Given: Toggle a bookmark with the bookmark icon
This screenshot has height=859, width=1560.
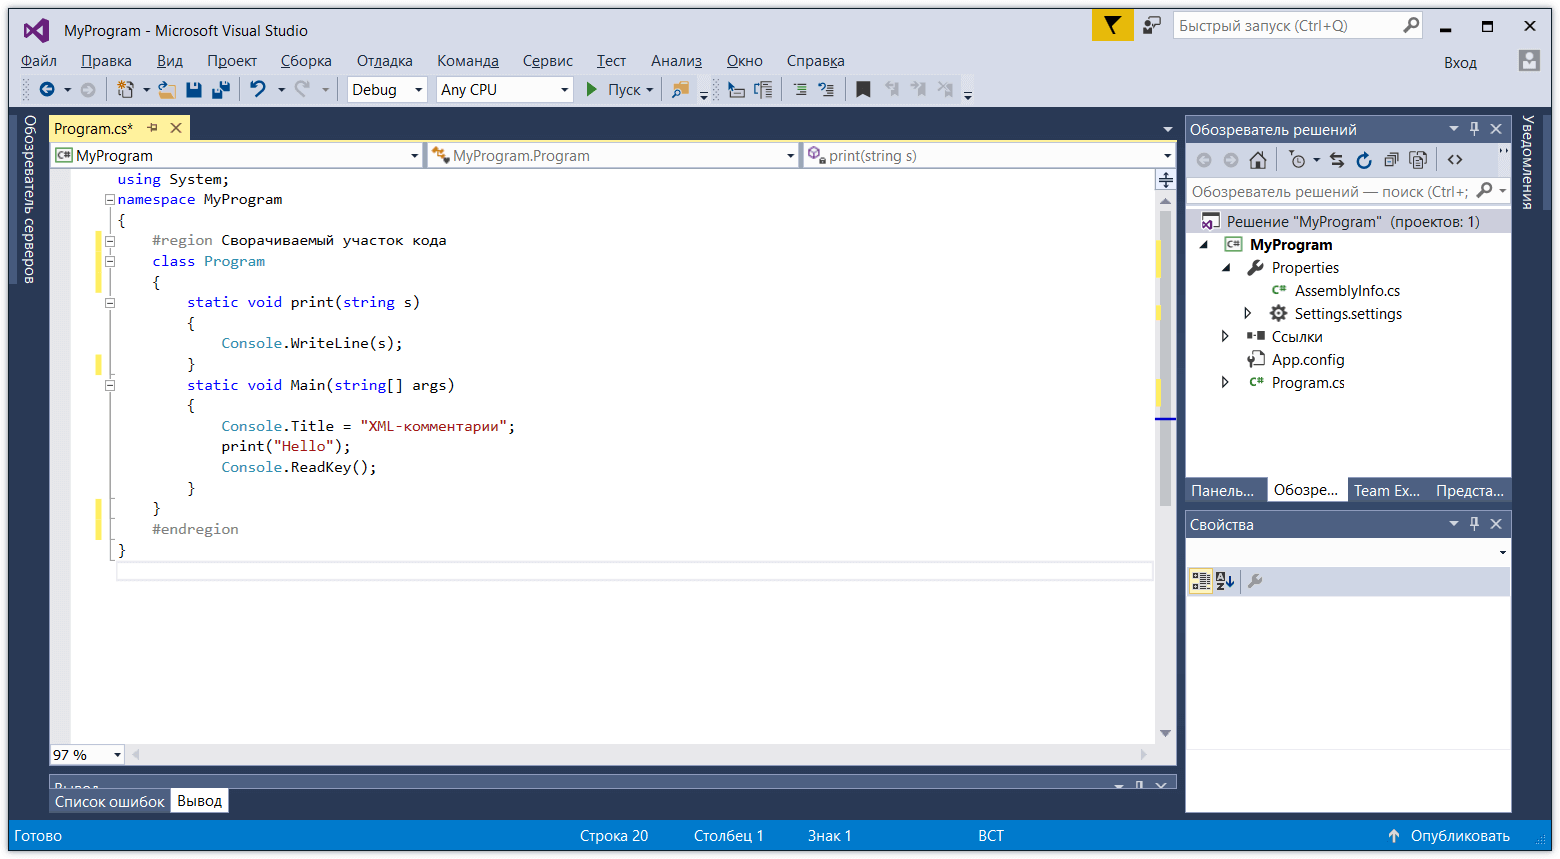Looking at the screenshot, I should 863,90.
